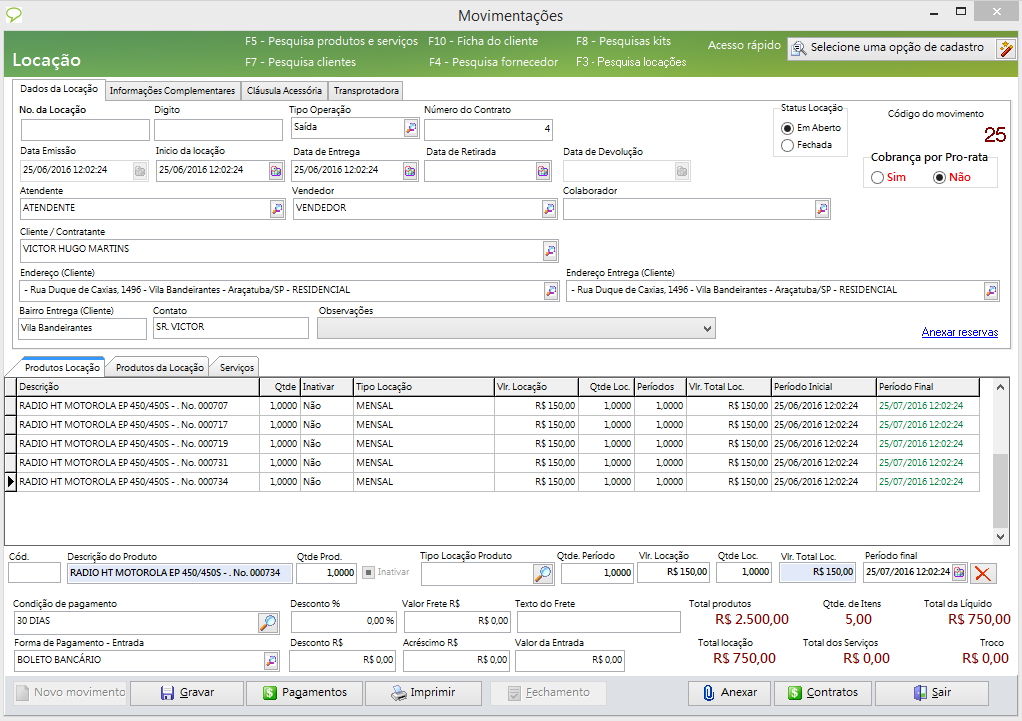Viewport: 1022px width, 721px height.
Task: Click search icon beside Tipo Operação field
Action: point(411,129)
